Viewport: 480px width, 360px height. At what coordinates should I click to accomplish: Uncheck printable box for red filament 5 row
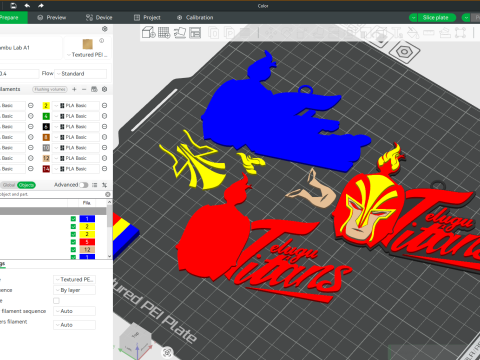(73, 242)
